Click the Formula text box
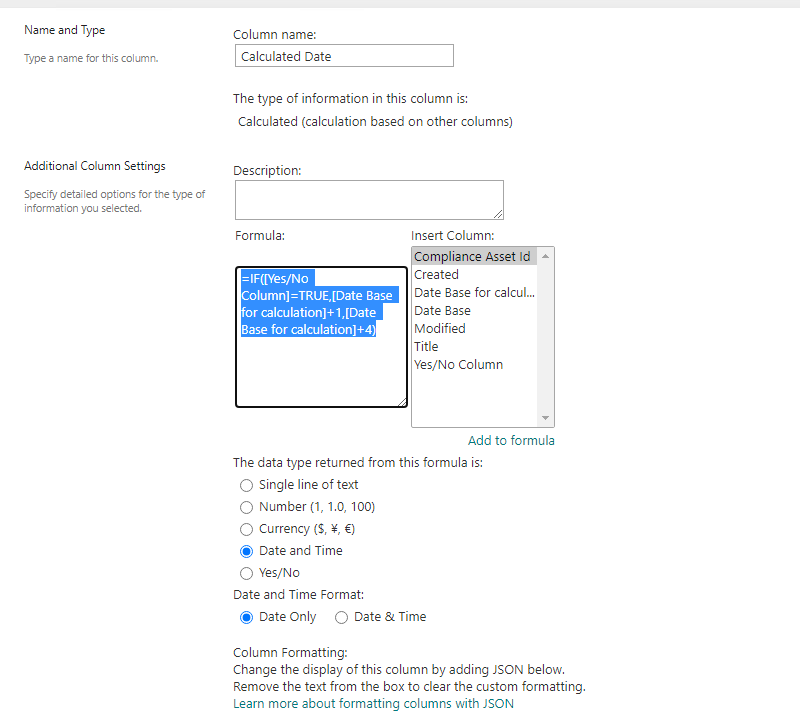Viewport: 800px width, 714px height. (321, 337)
